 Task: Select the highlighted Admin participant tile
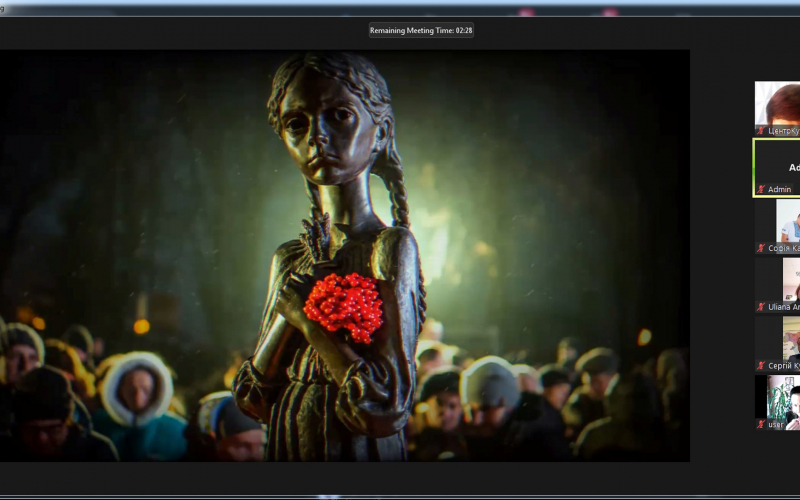tap(777, 168)
